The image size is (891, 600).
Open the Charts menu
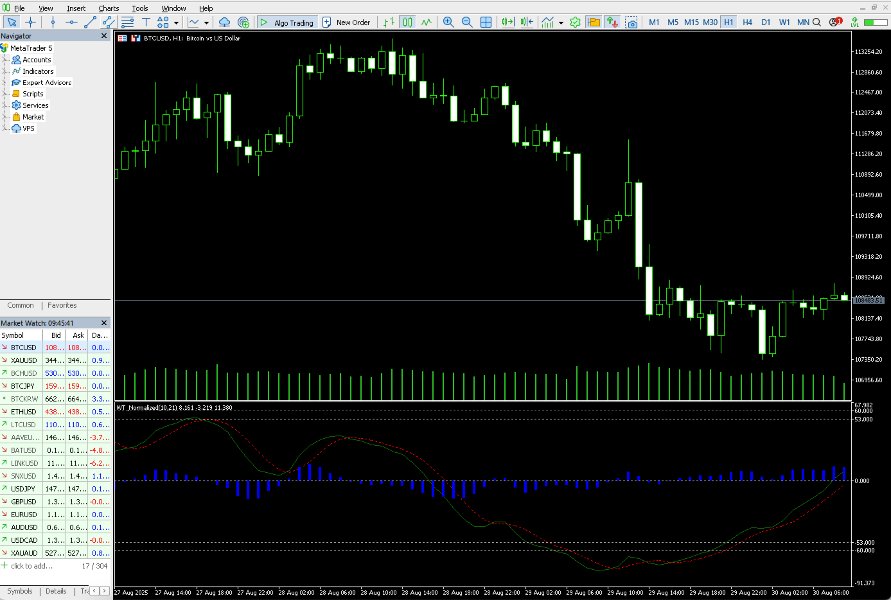point(109,8)
